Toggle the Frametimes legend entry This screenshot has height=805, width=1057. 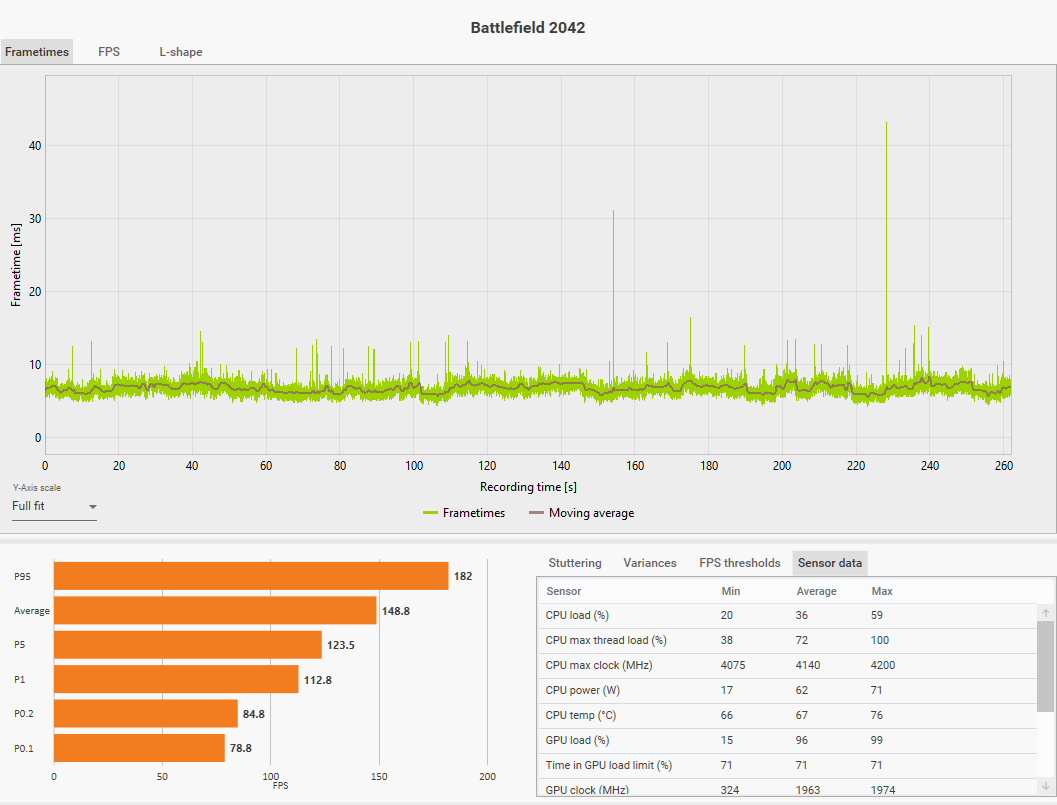coord(464,513)
